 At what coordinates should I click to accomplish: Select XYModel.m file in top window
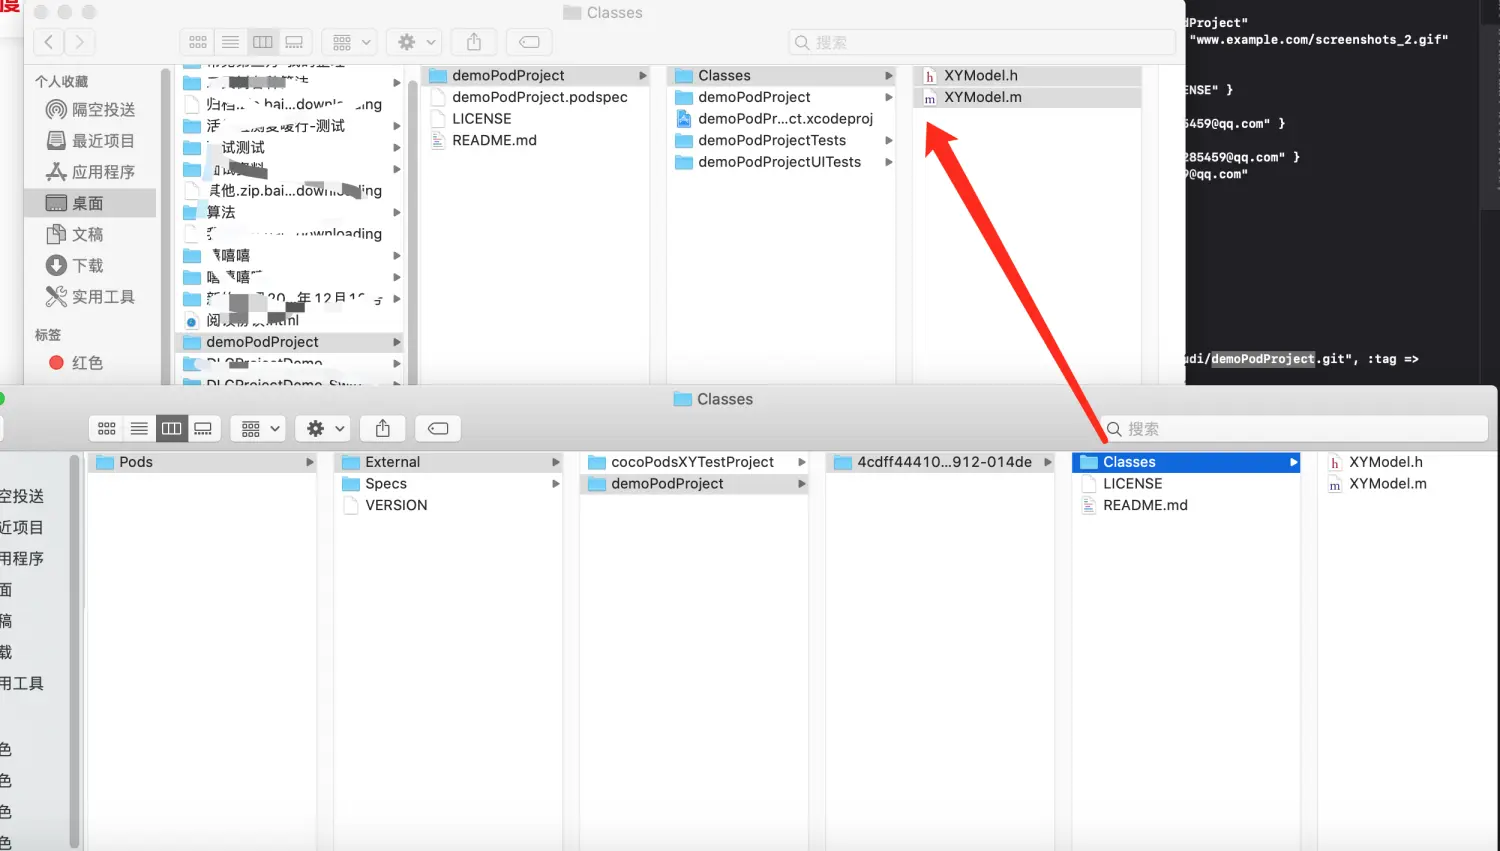tap(982, 97)
